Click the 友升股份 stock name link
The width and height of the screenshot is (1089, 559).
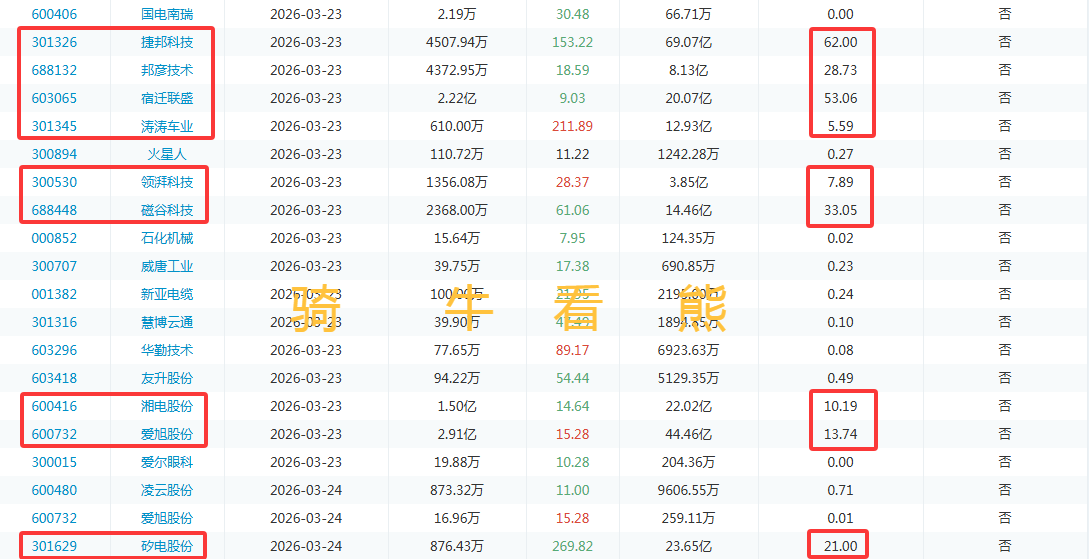(x=167, y=378)
